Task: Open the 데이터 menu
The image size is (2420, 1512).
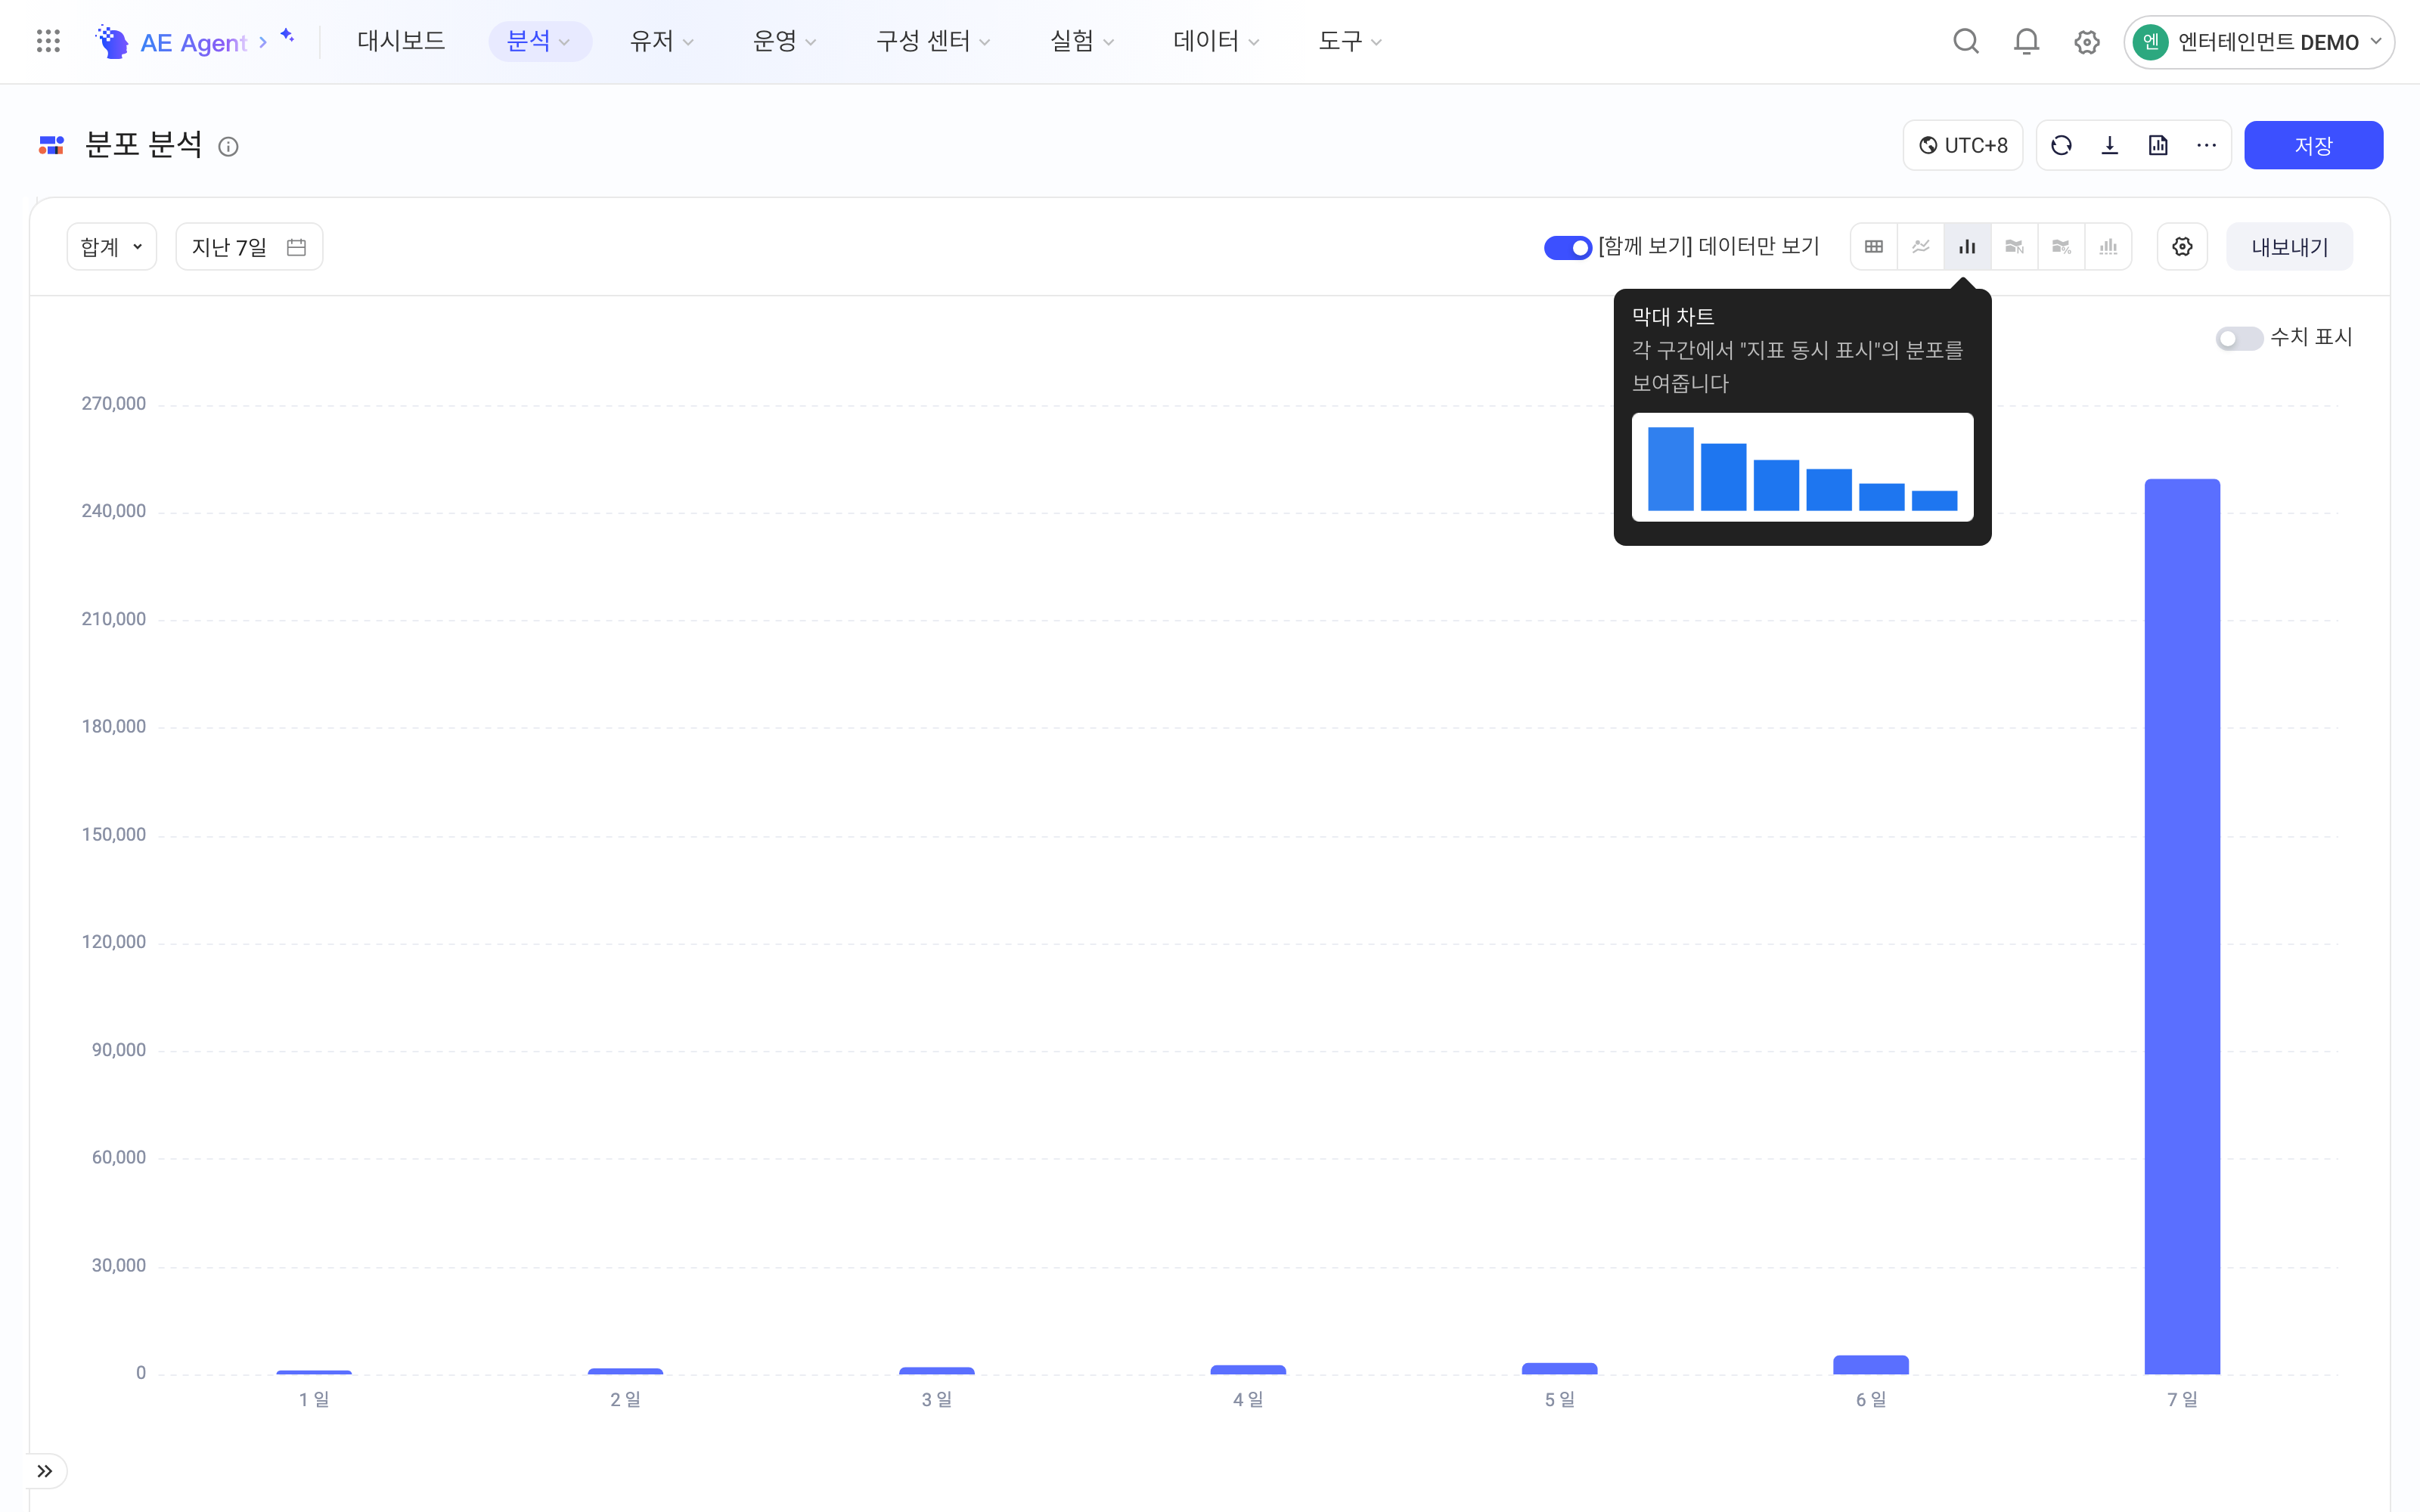Action: [1216, 41]
